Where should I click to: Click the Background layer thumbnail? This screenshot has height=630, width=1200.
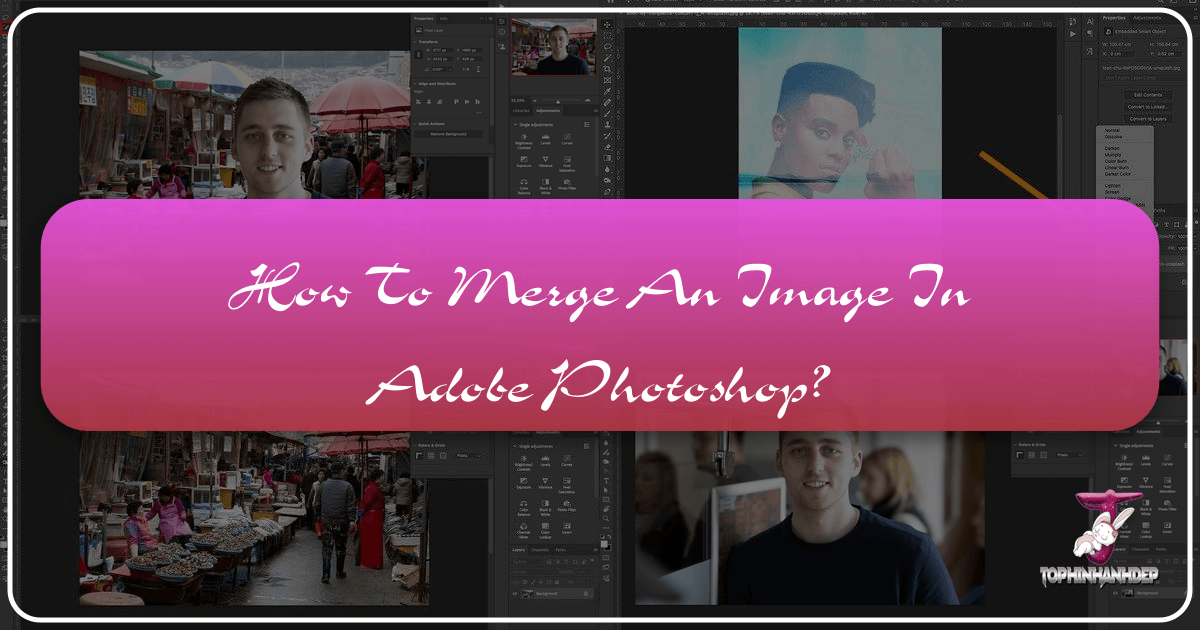(x=526, y=593)
